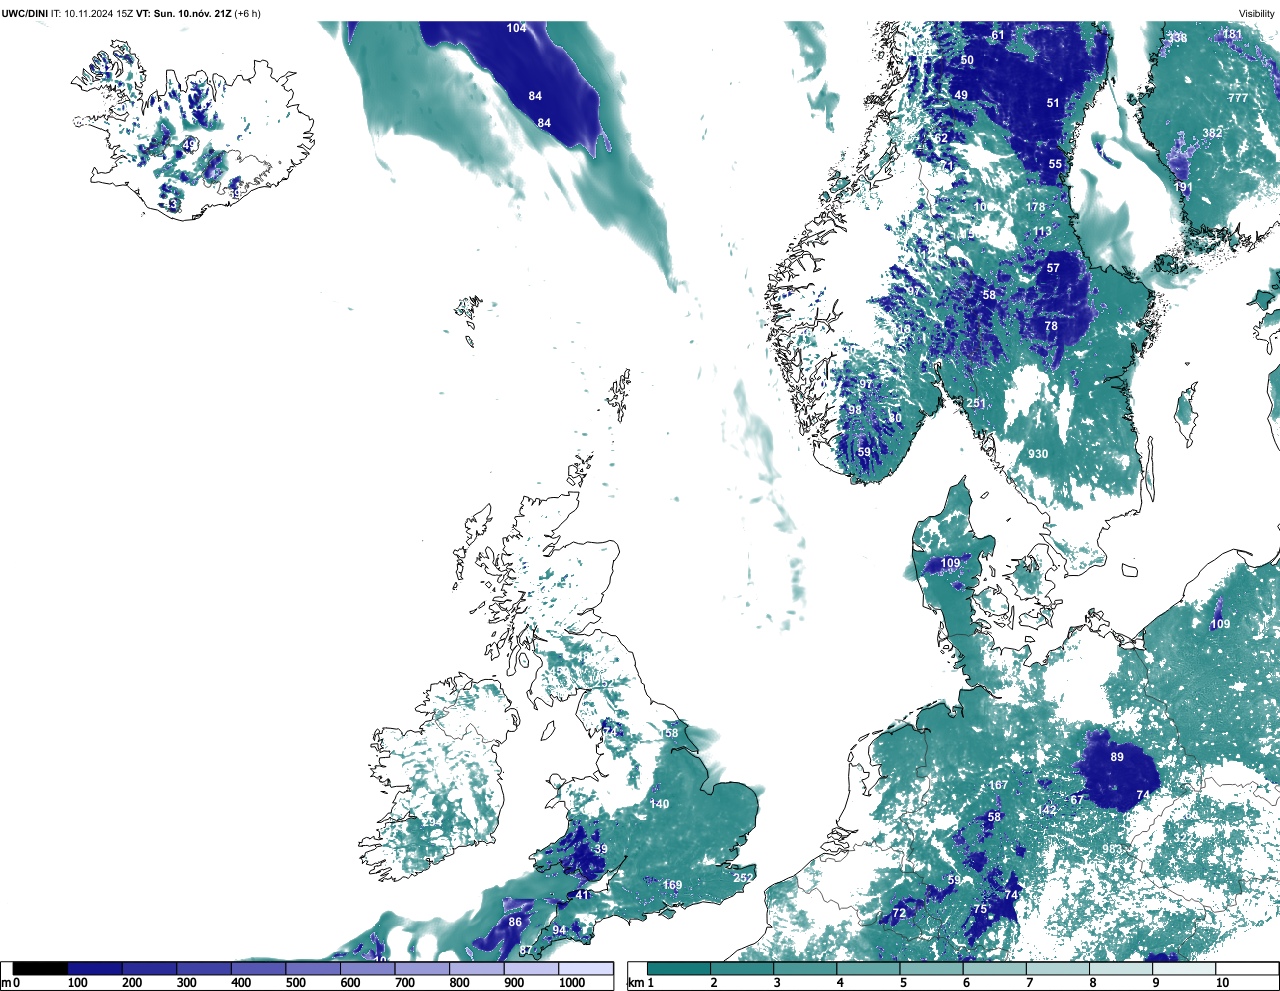This screenshot has width=1280, height=991.
Task: Choose the 4–5 km legend swatch
Action: point(868,968)
